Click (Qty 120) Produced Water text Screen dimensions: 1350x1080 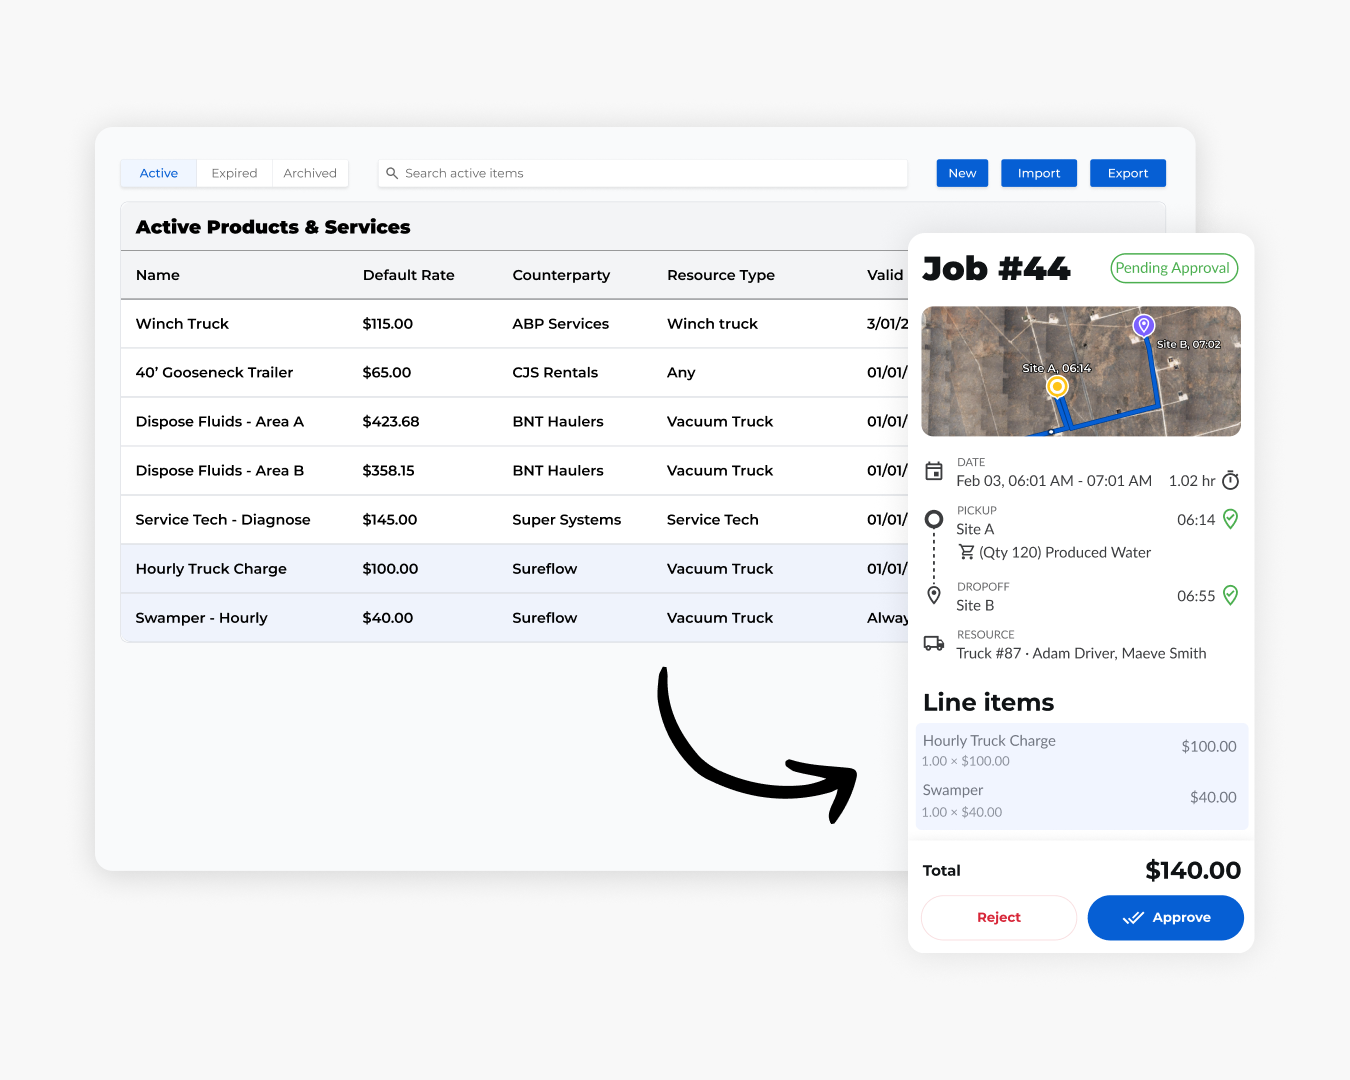pos(1065,552)
